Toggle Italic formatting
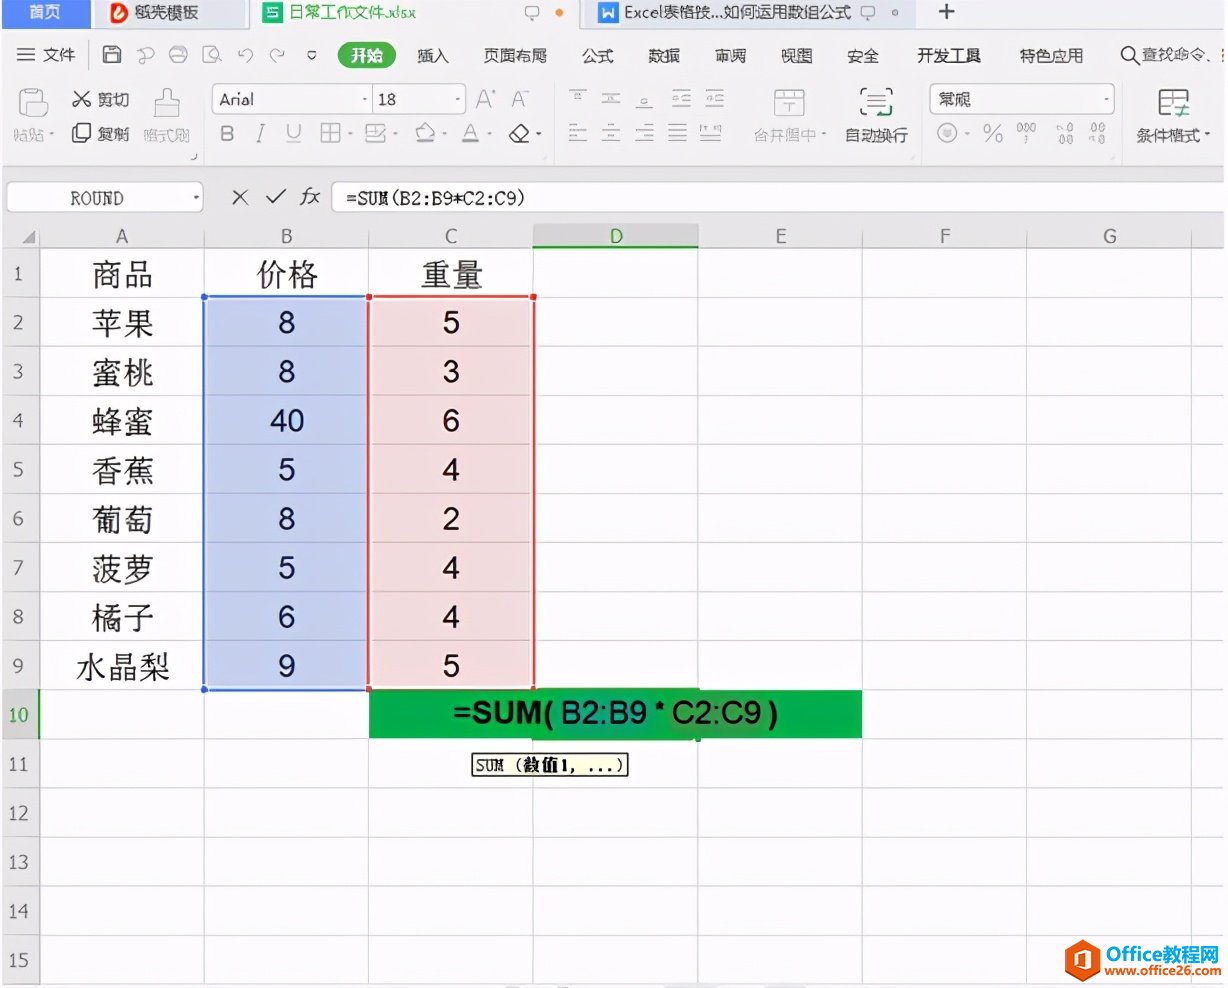 point(261,133)
